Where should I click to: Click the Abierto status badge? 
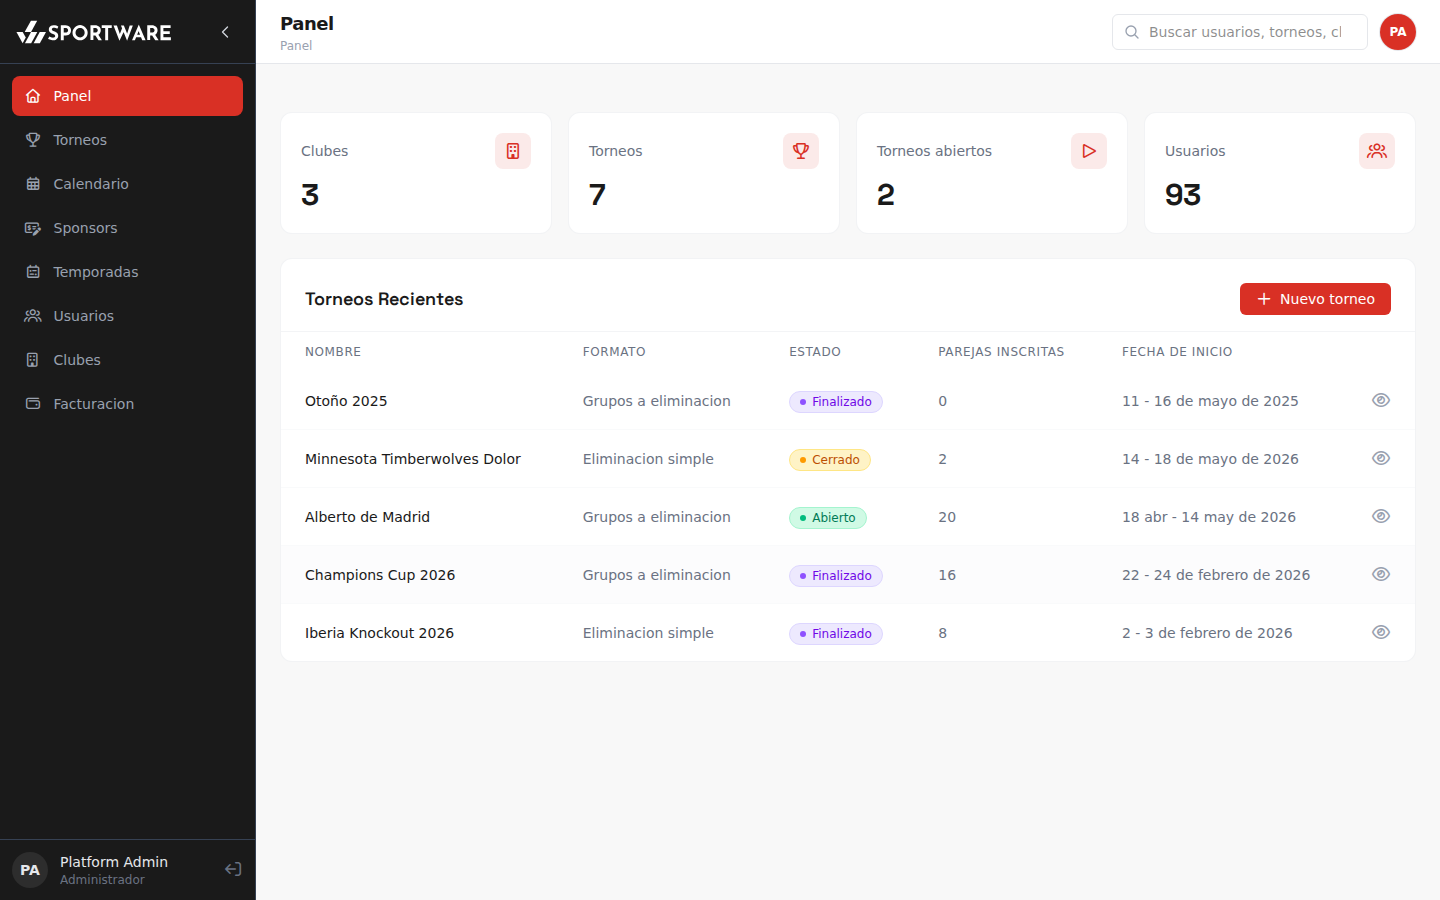coord(828,518)
